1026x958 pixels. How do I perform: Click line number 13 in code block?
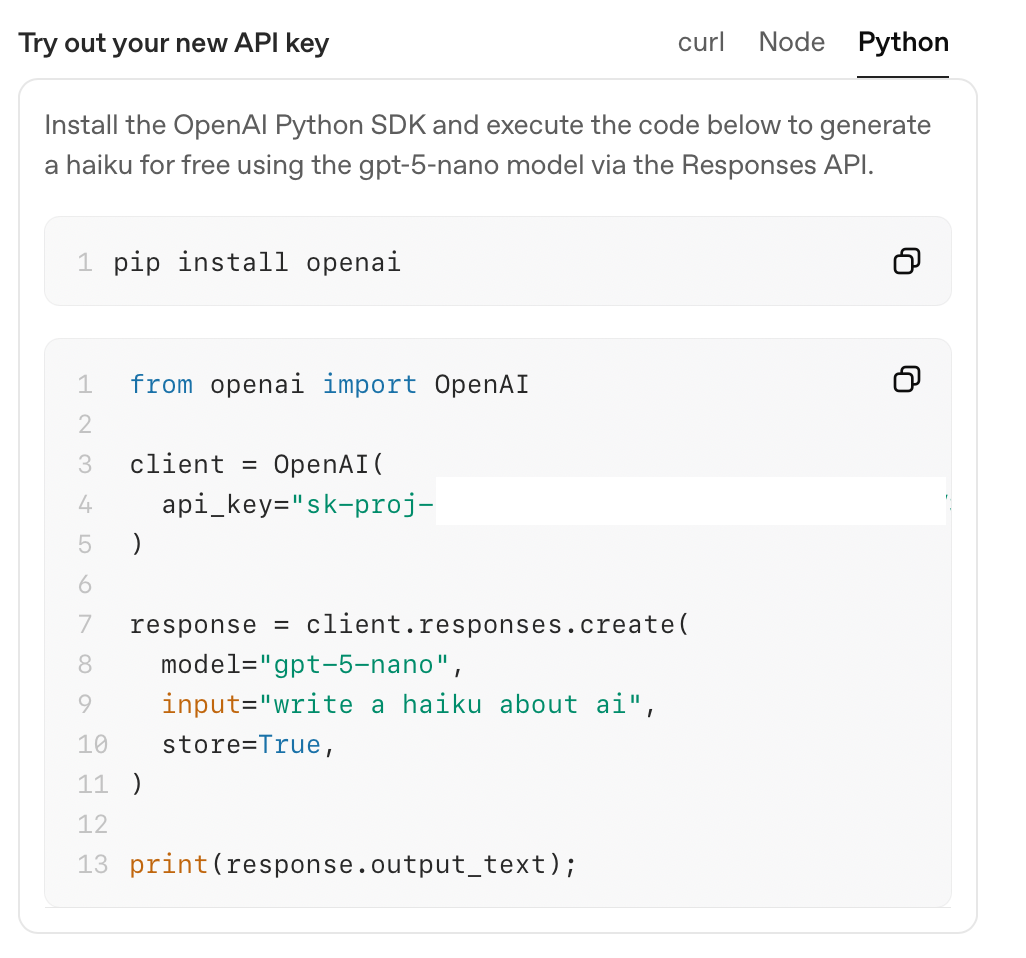92,865
